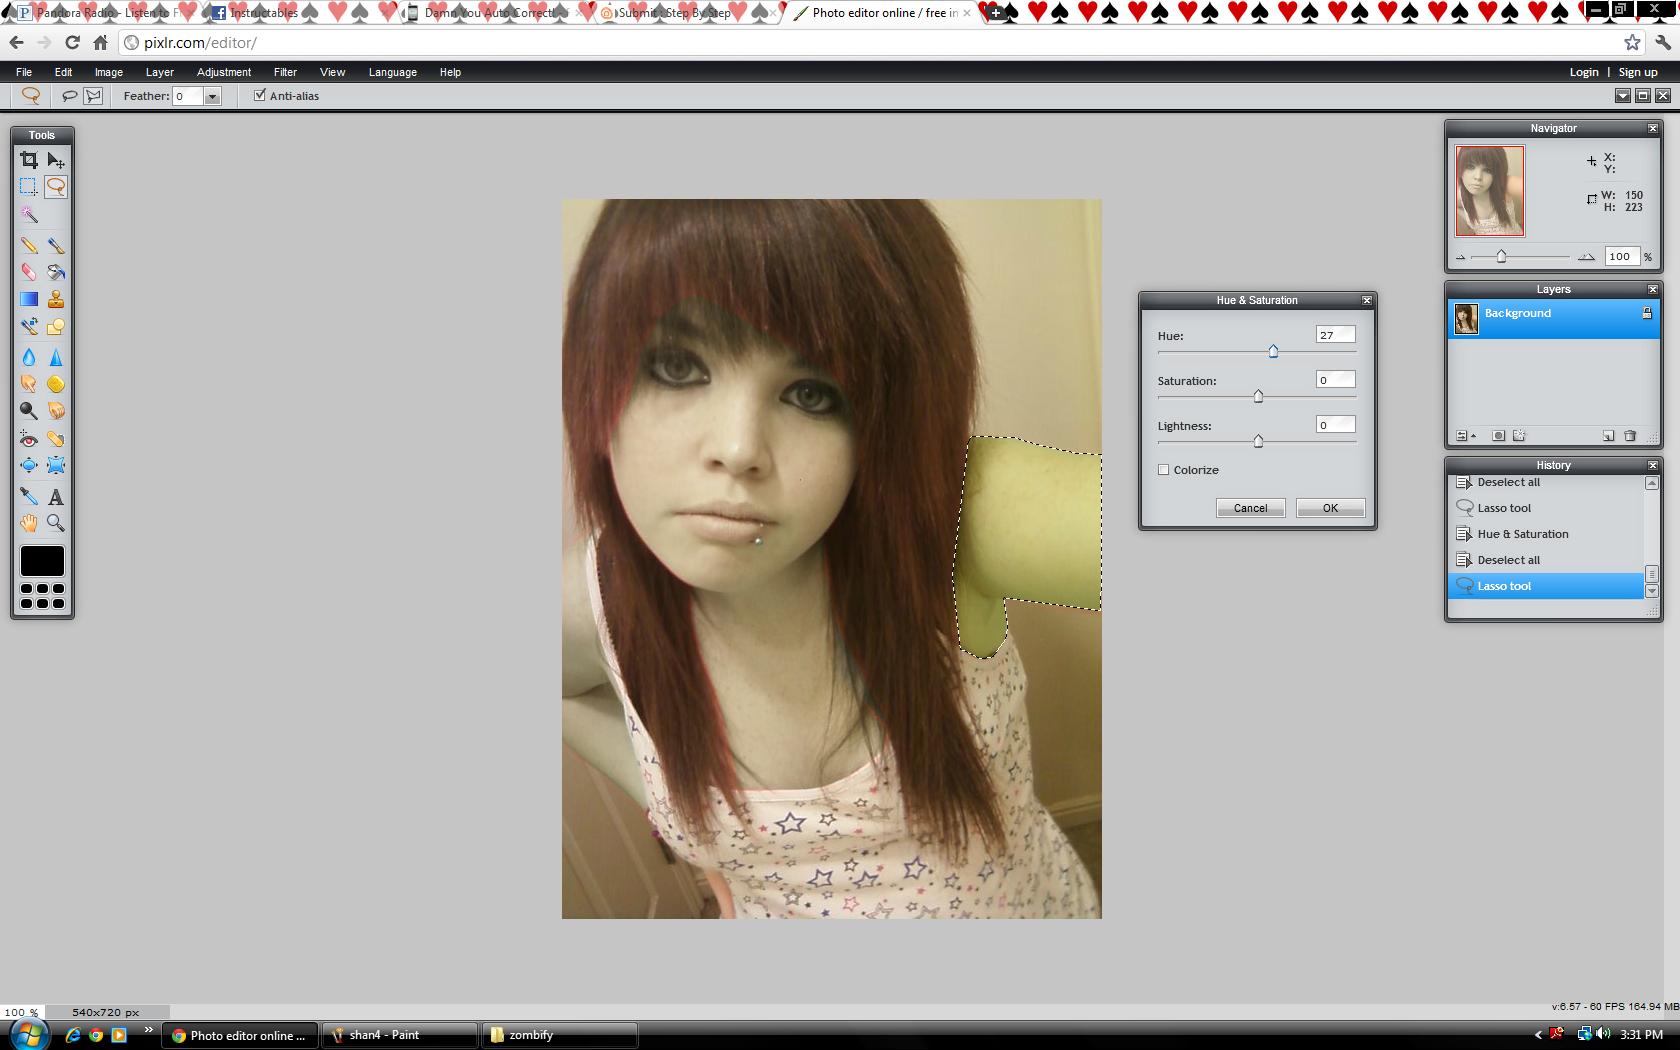Select the Sharpen tool

click(56, 357)
